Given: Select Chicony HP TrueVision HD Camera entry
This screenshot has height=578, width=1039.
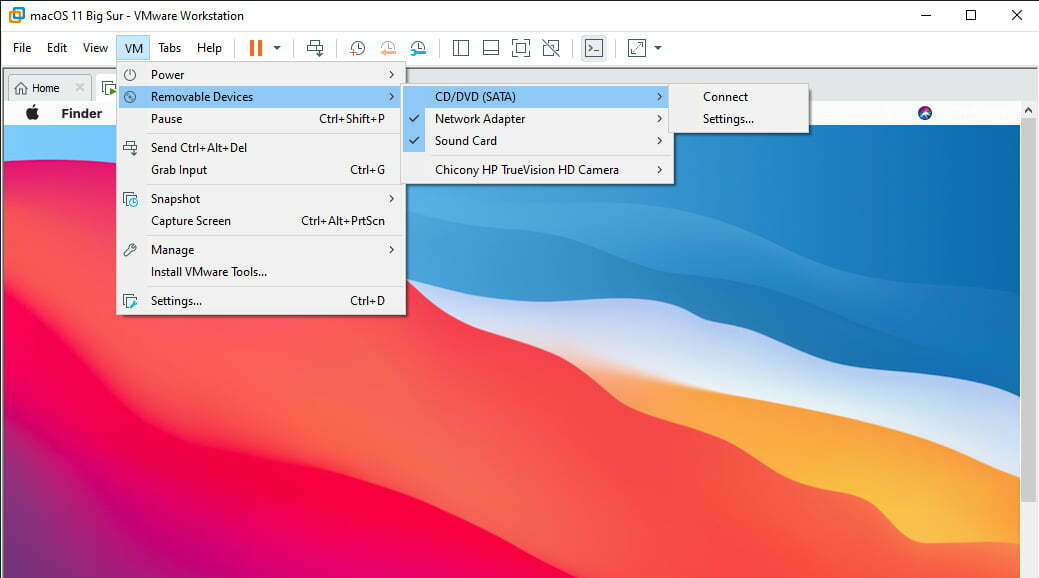Looking at the screenshot, I should coord(537,170).
